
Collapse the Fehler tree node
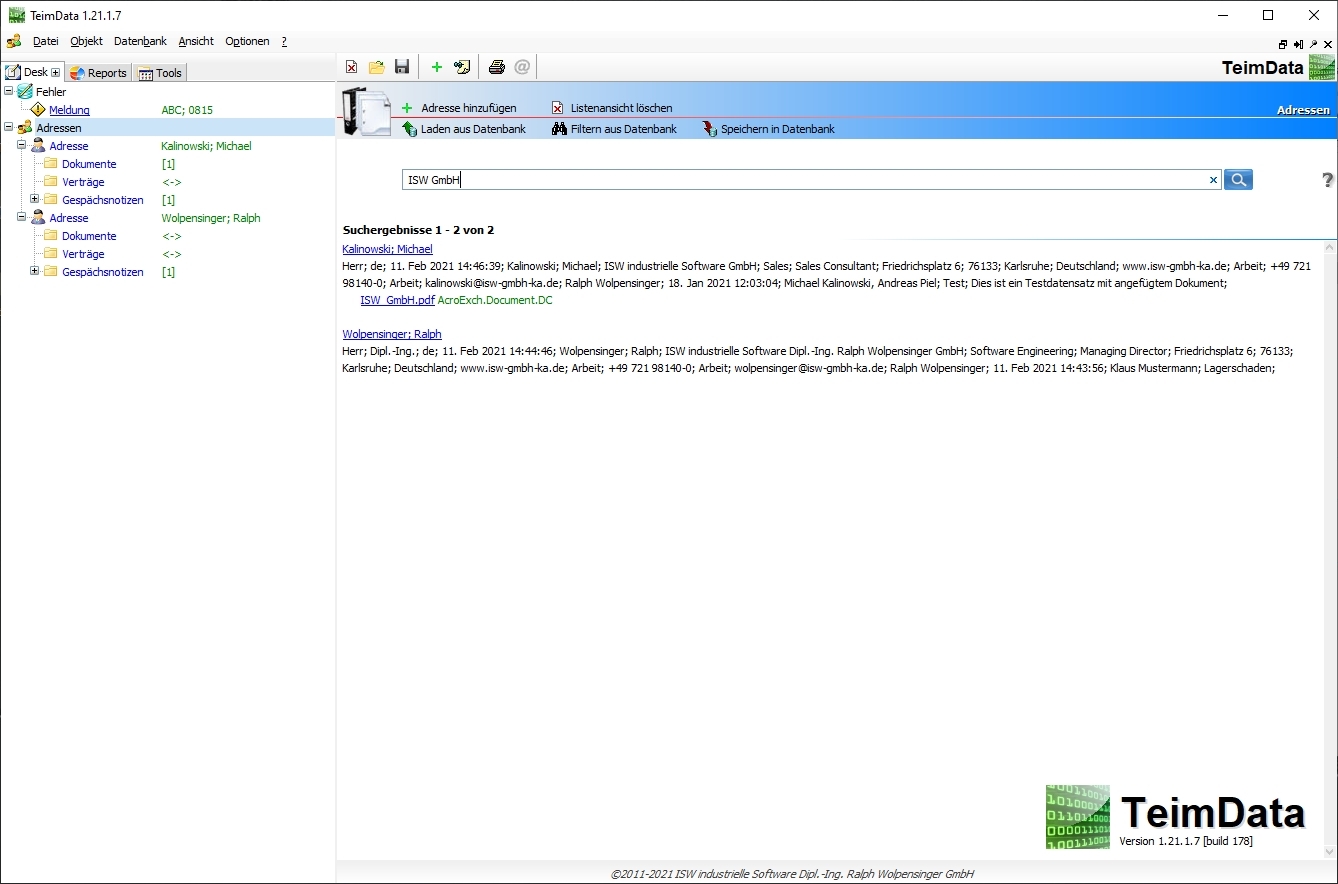(9, 91)
